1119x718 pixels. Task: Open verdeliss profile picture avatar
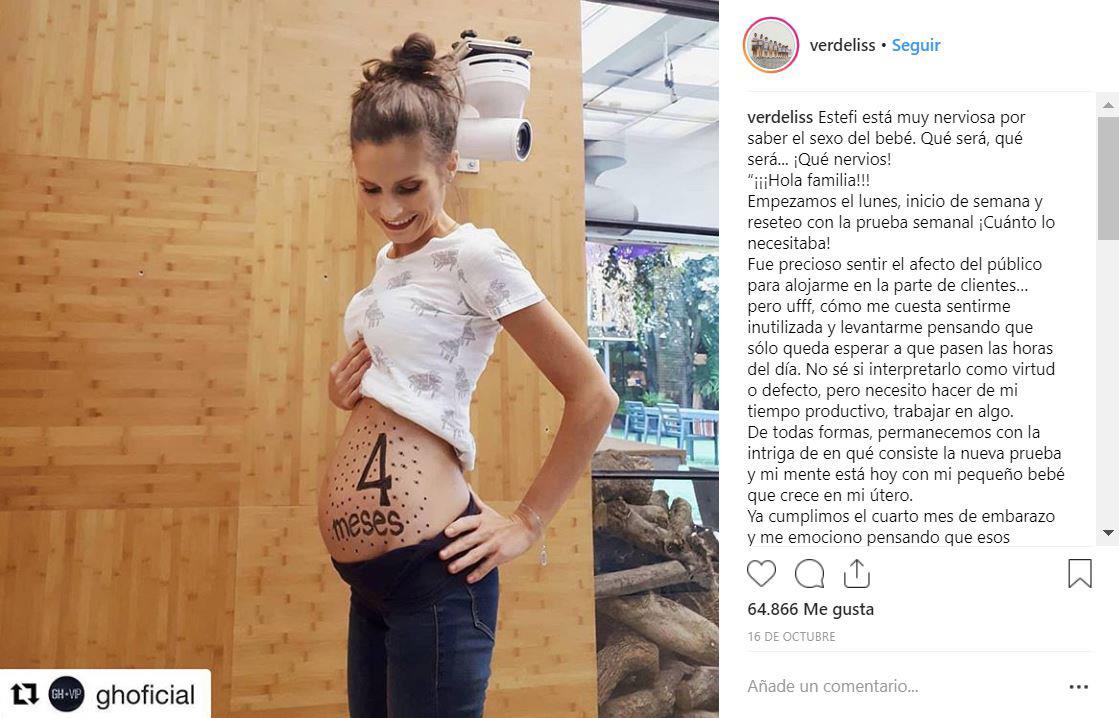tap(771, 45)
